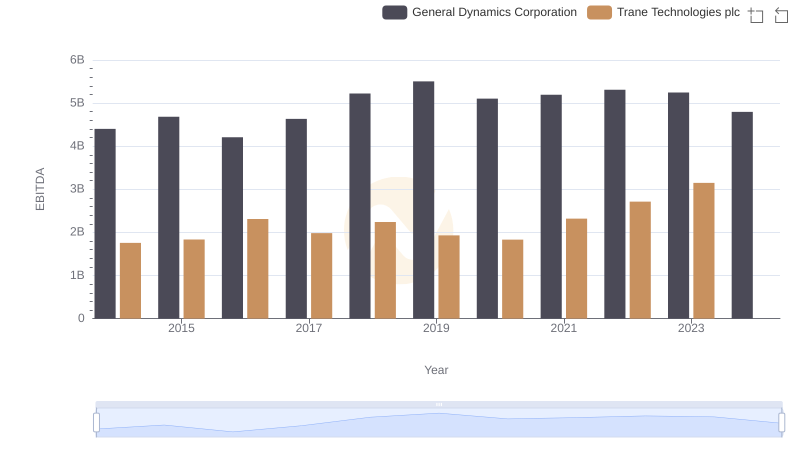
Task: Toggle Trane Technologies plc legend series
Action: pyautogui.click(x=663, y=12)
